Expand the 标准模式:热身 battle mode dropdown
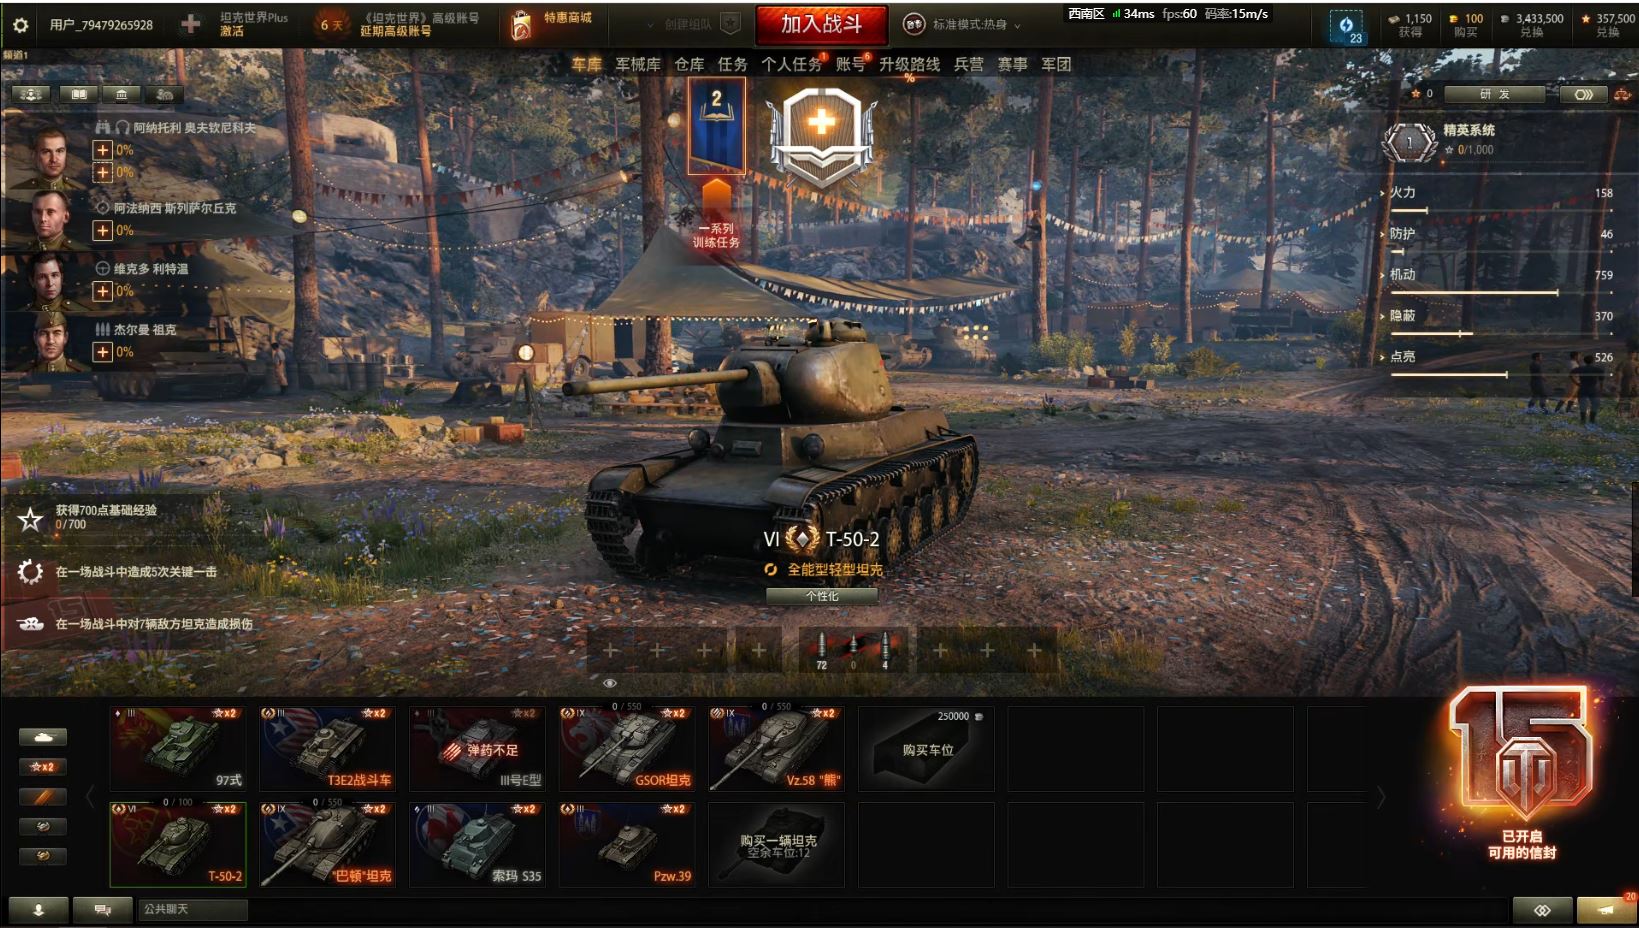 click(x=962, y=24)
